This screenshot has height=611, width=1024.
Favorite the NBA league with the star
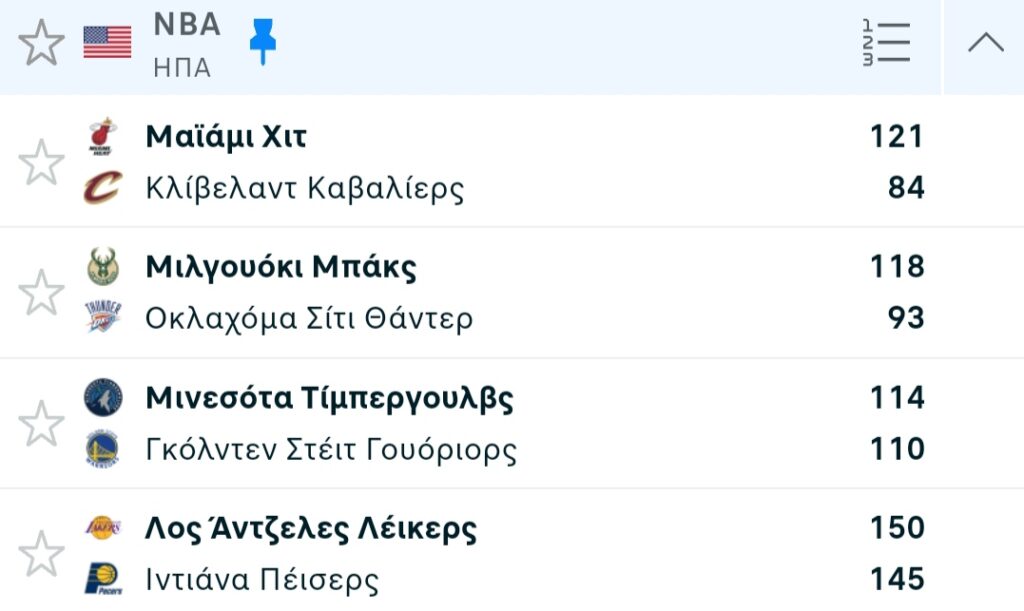pyautogui.click(x=41, y=43)
